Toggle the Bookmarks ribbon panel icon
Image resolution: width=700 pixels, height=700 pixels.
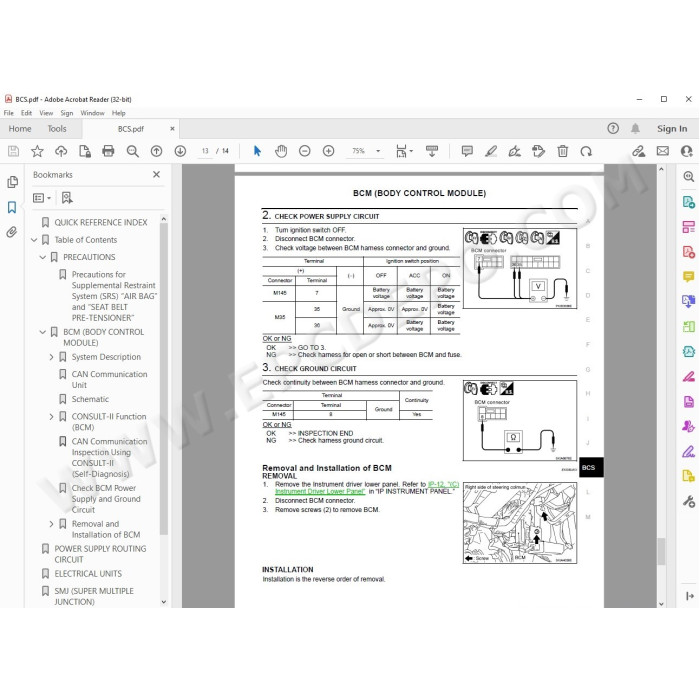click(x=12, y=207)
